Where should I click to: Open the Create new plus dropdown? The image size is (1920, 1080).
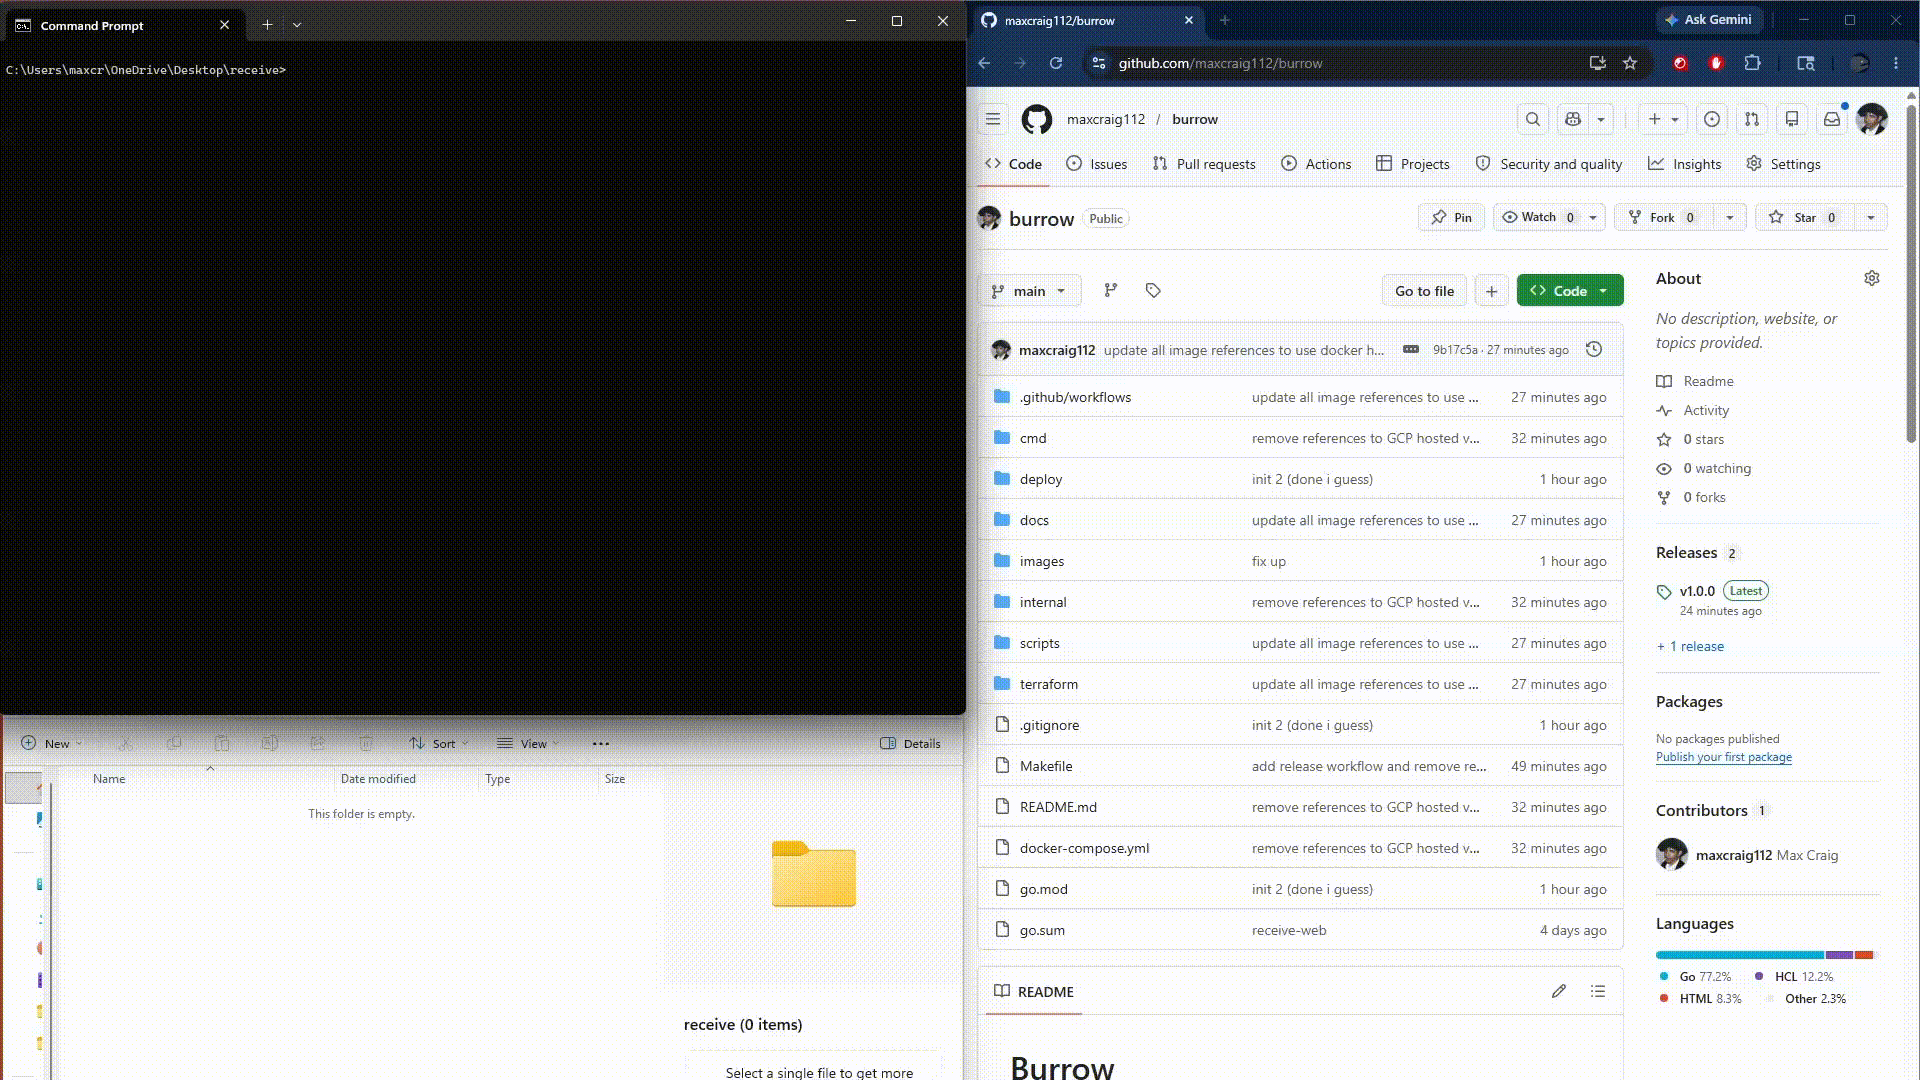[x=1664, y=119]
